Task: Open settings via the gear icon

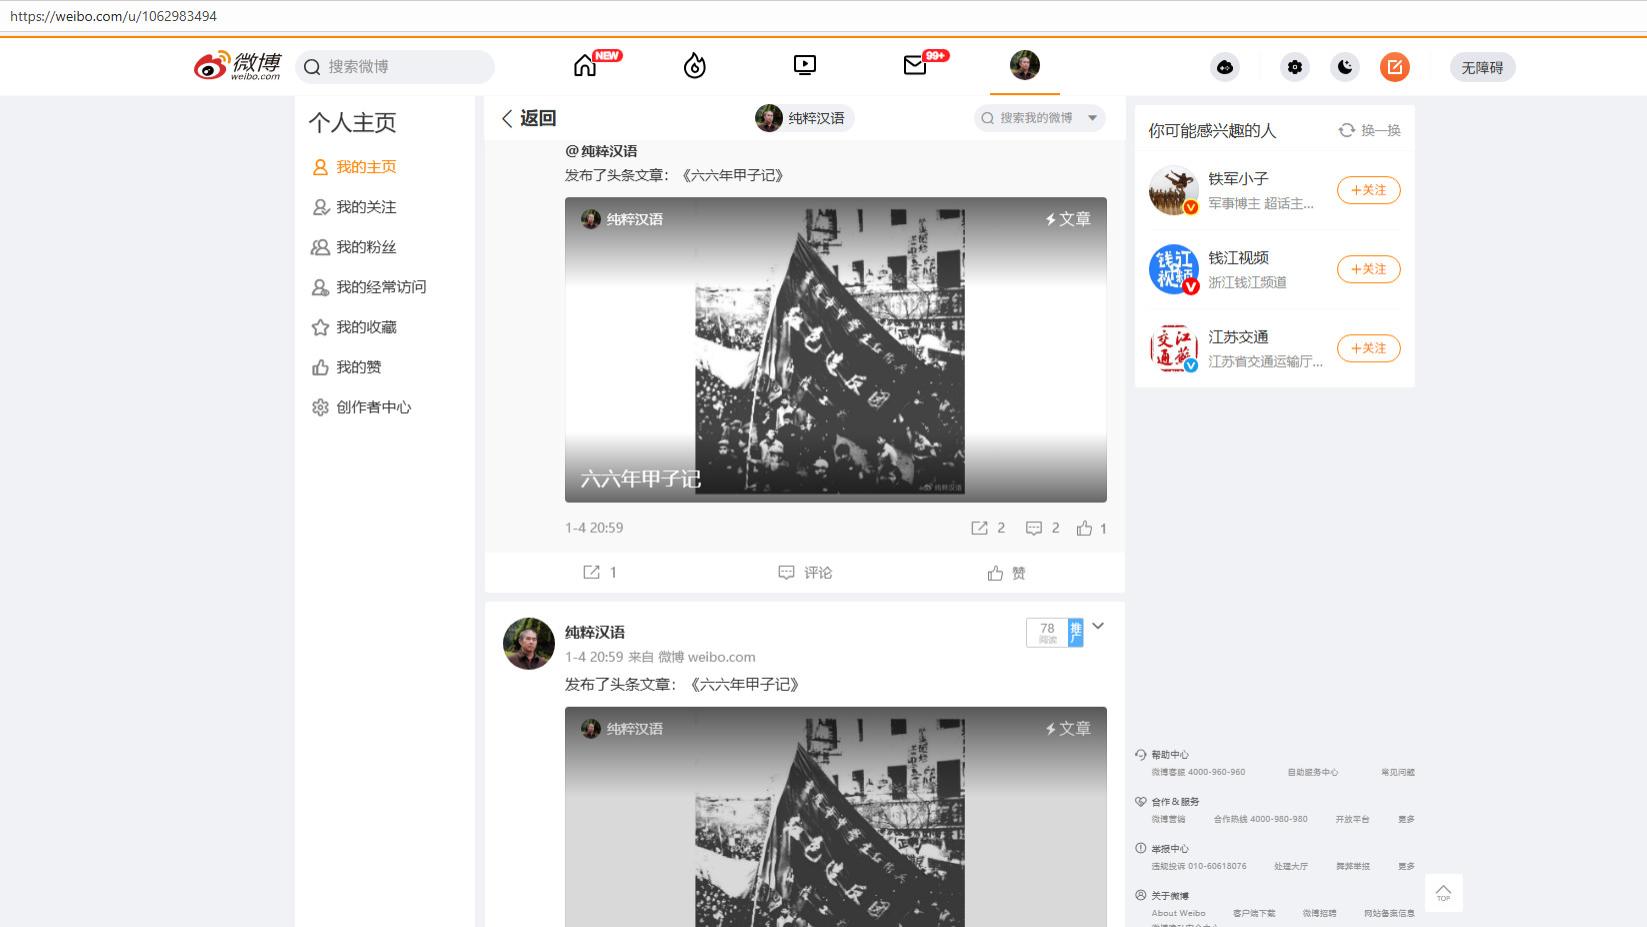Action: (x=1294, y=66)
